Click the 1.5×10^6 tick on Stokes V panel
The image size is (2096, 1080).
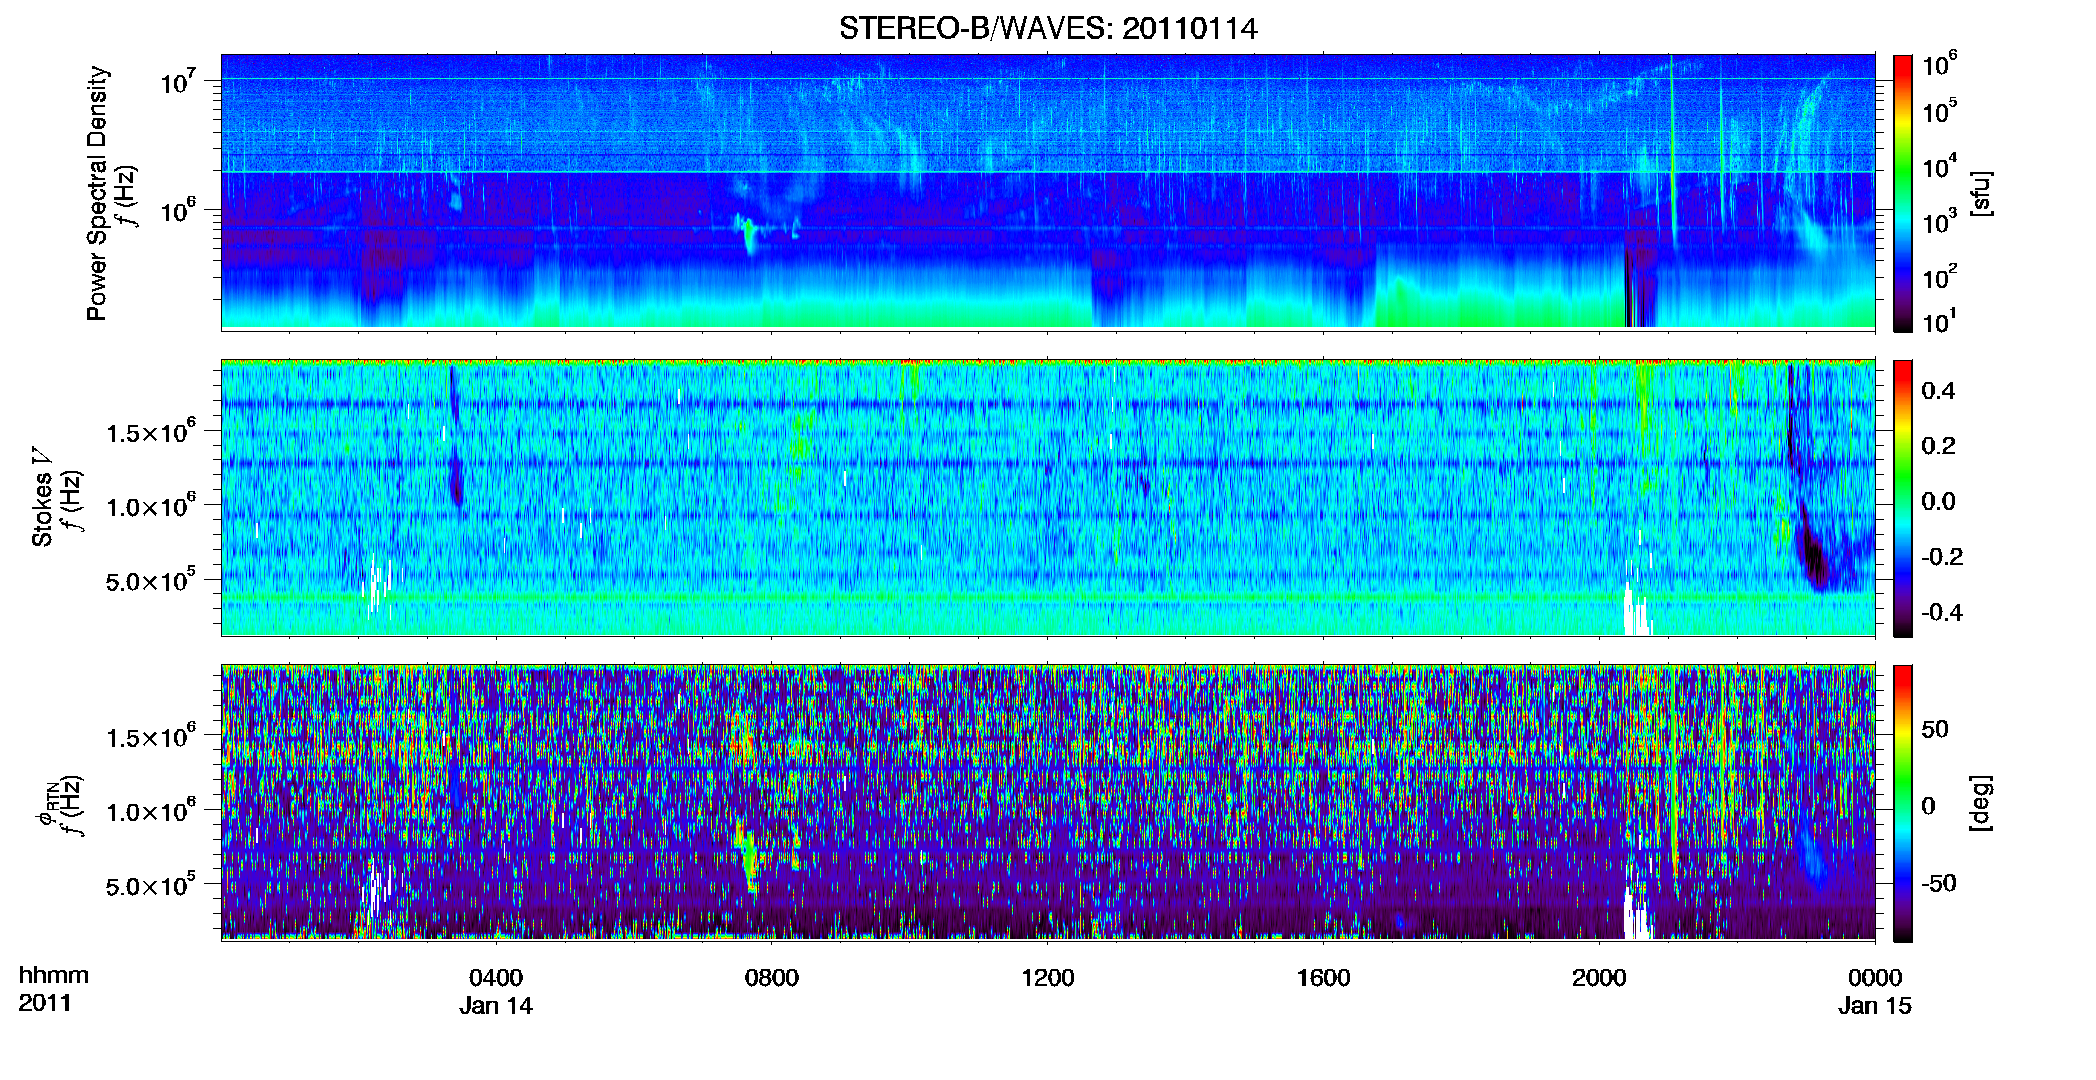(151, 432)
